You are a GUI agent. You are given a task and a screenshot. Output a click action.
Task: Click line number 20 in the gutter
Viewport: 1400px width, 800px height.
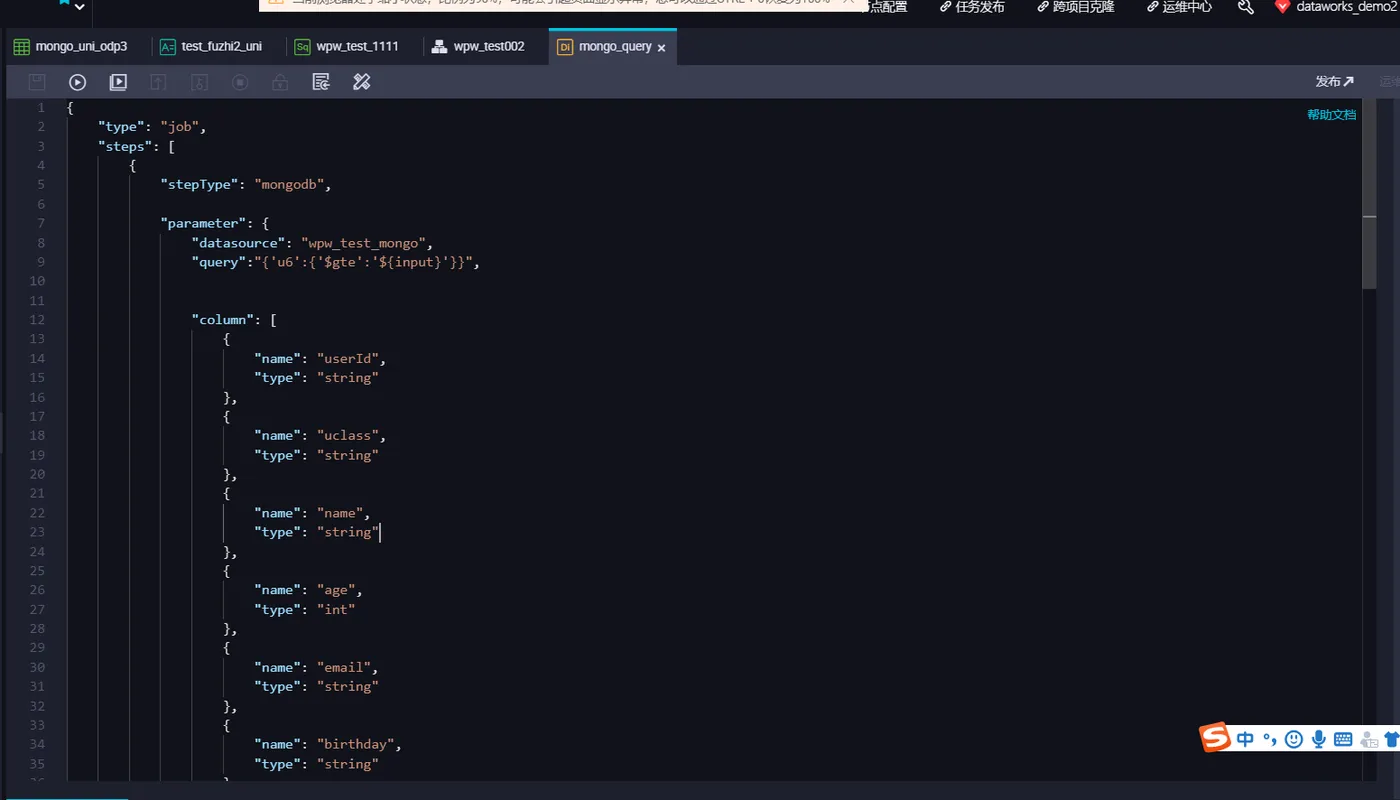coord(37,474)
